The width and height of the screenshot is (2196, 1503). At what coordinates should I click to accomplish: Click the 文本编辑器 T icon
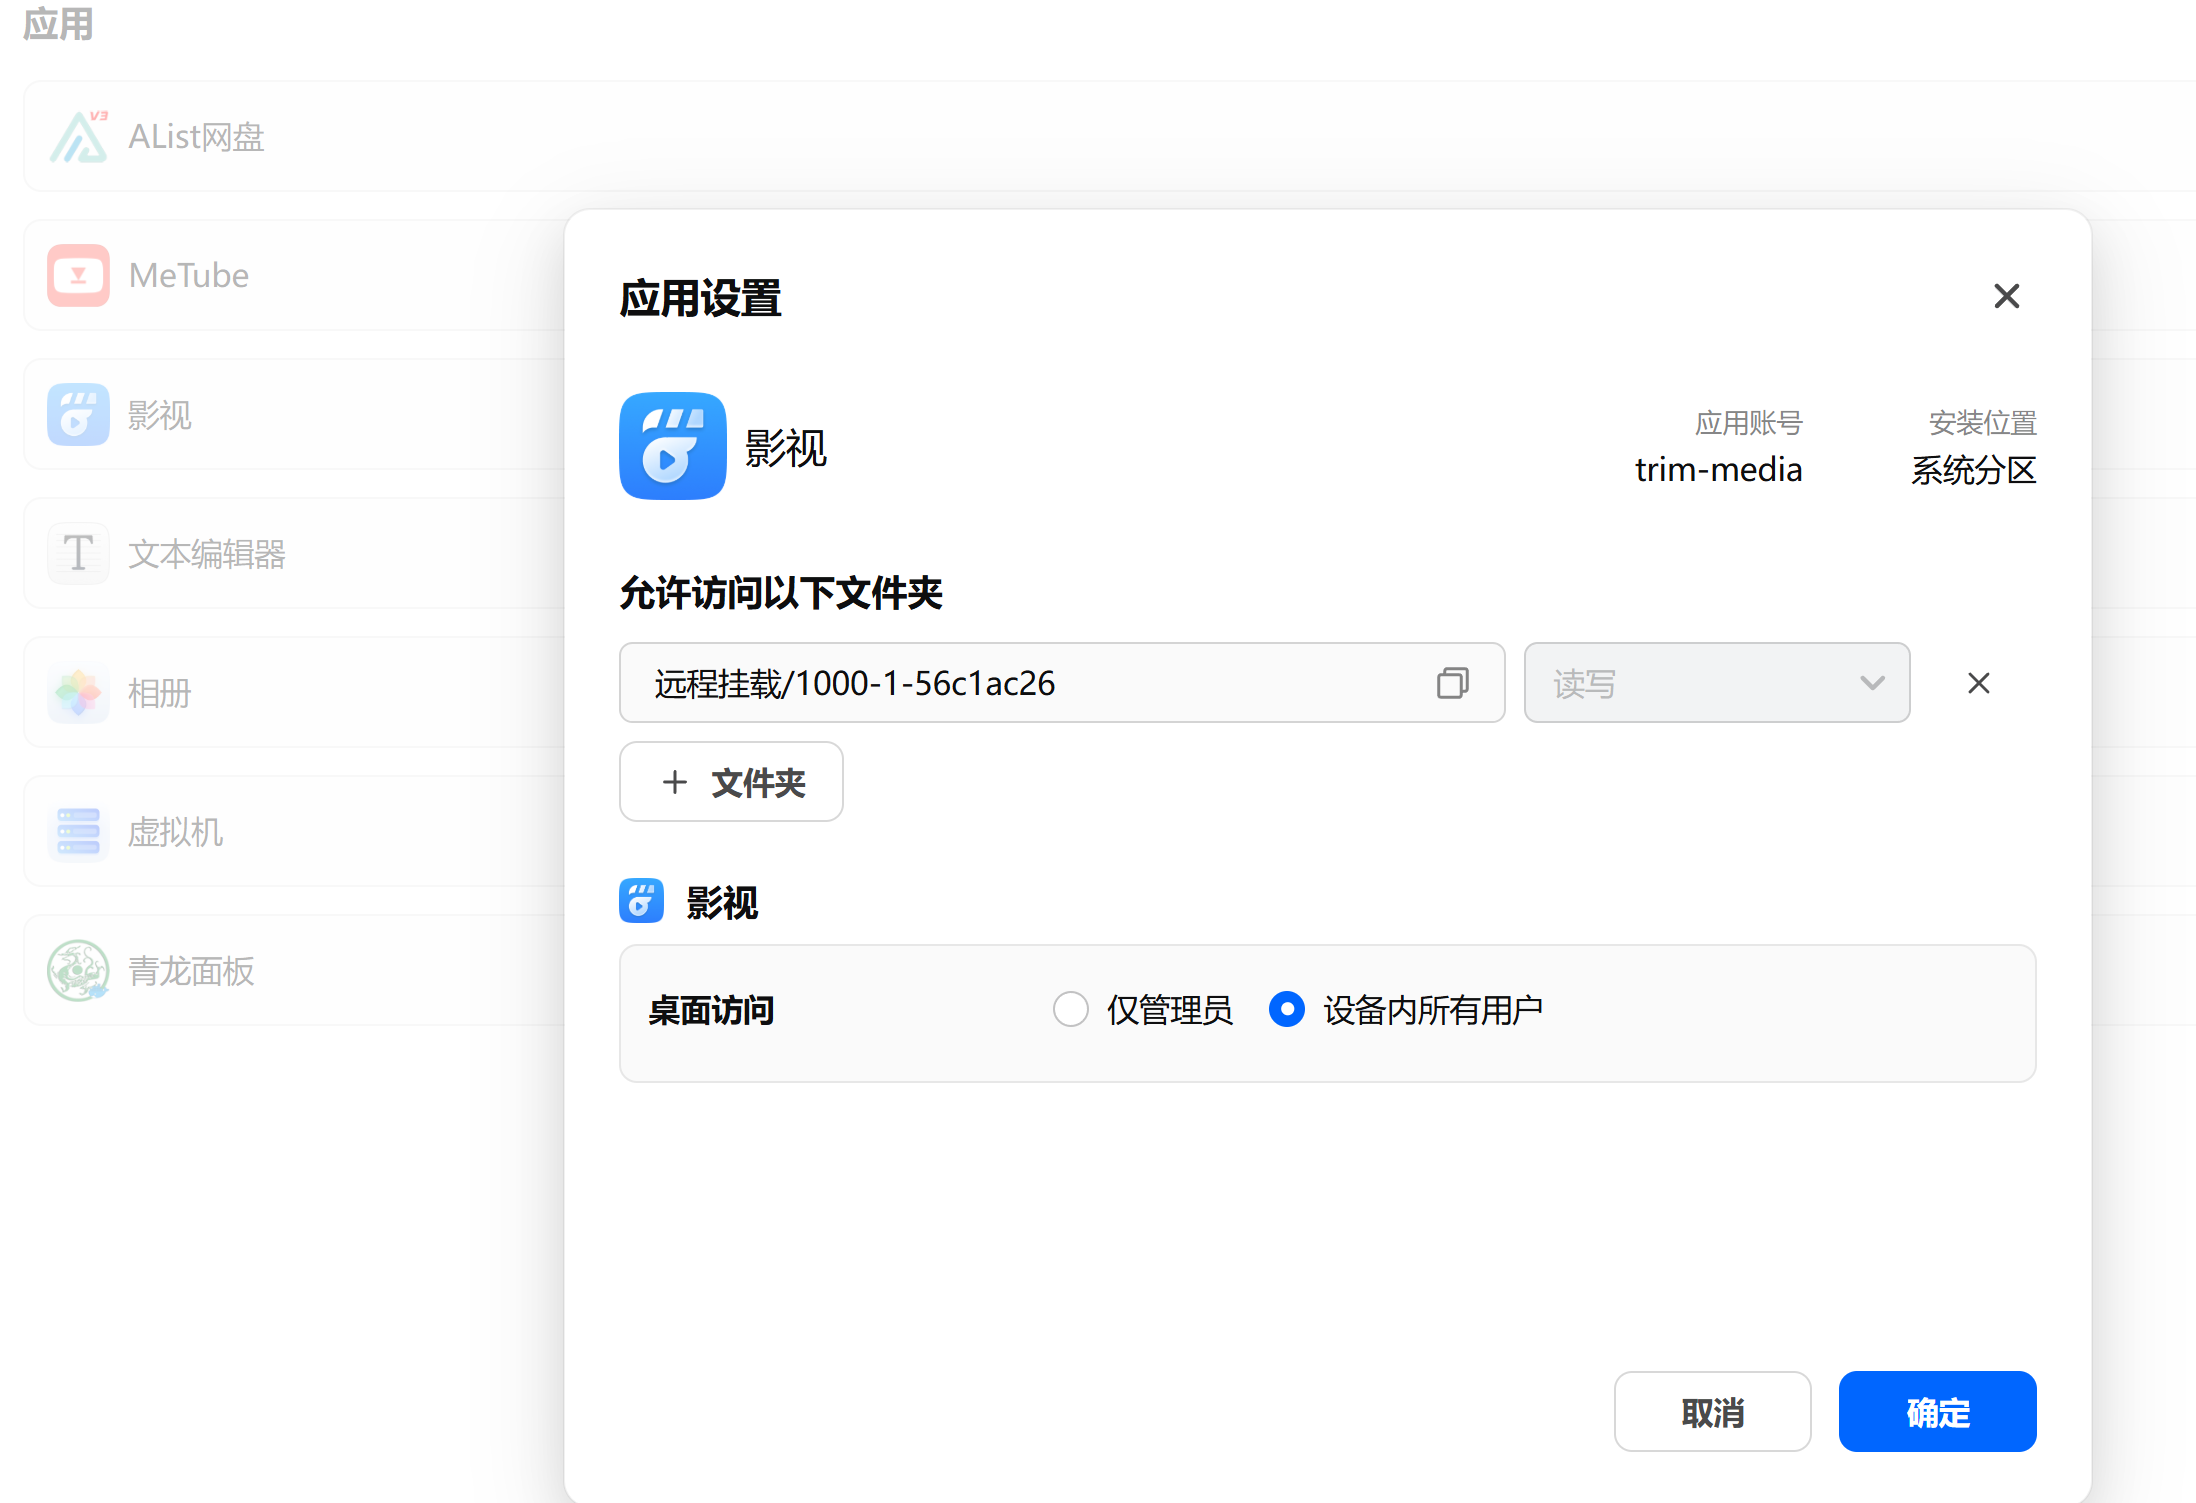78,553
